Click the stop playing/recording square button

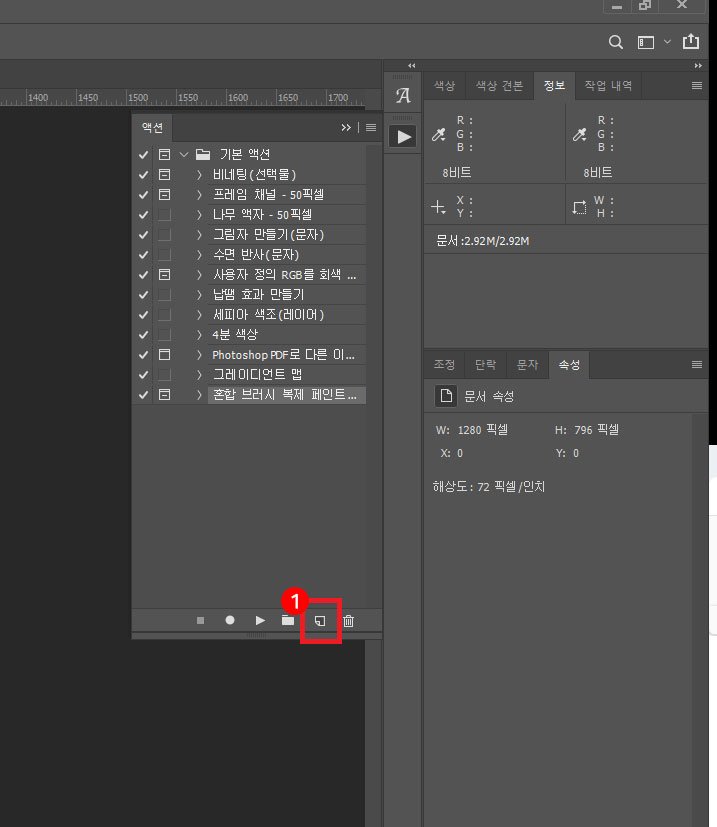coord(200,621)
